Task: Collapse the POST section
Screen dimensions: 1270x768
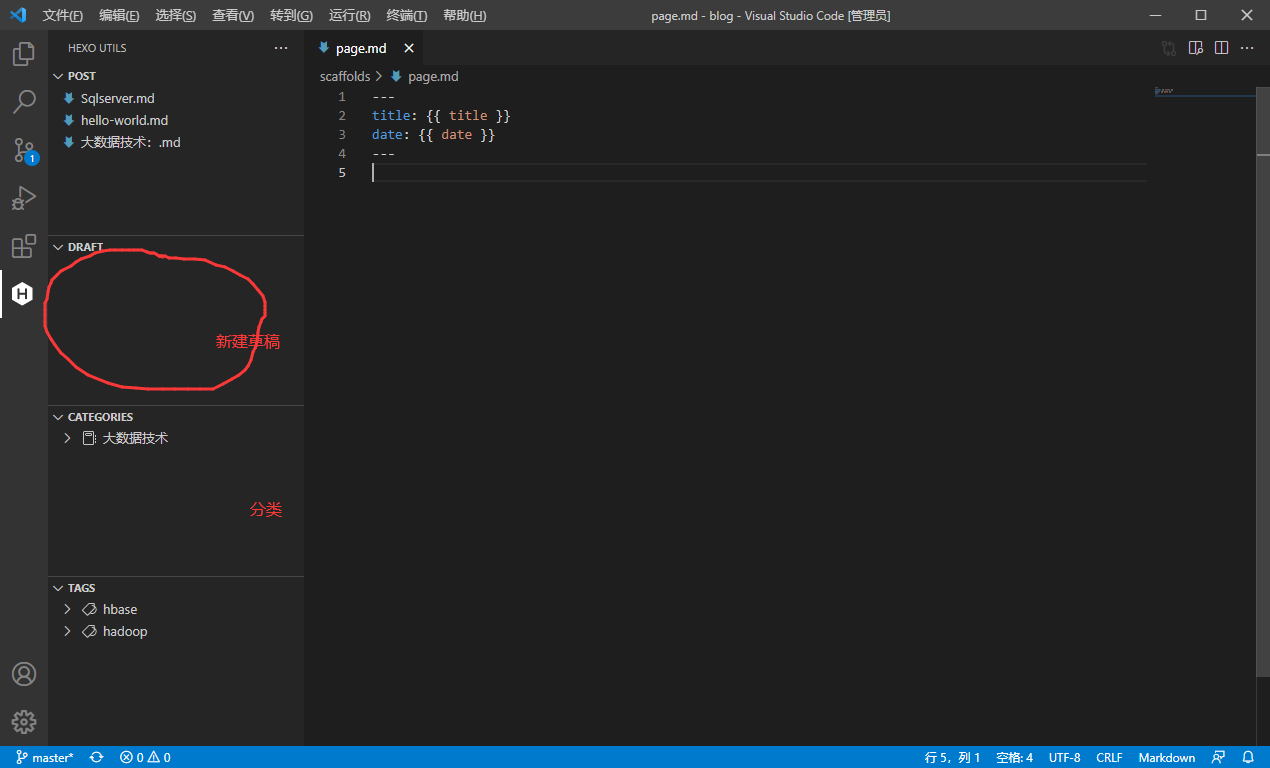Action: [x=58, y=76]
